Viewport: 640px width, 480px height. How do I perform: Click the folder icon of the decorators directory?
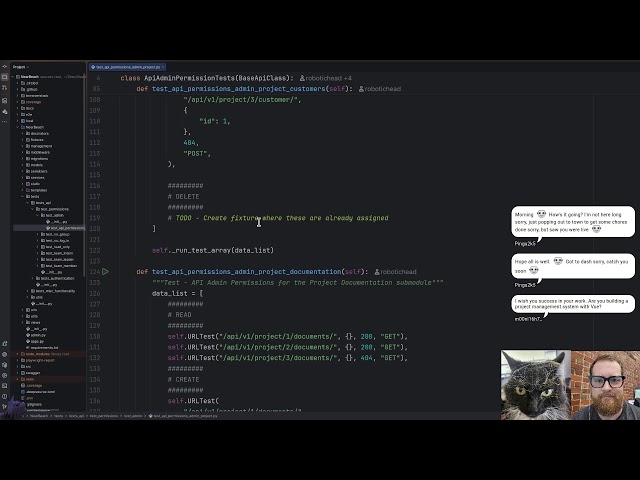[x=28, y=133]
